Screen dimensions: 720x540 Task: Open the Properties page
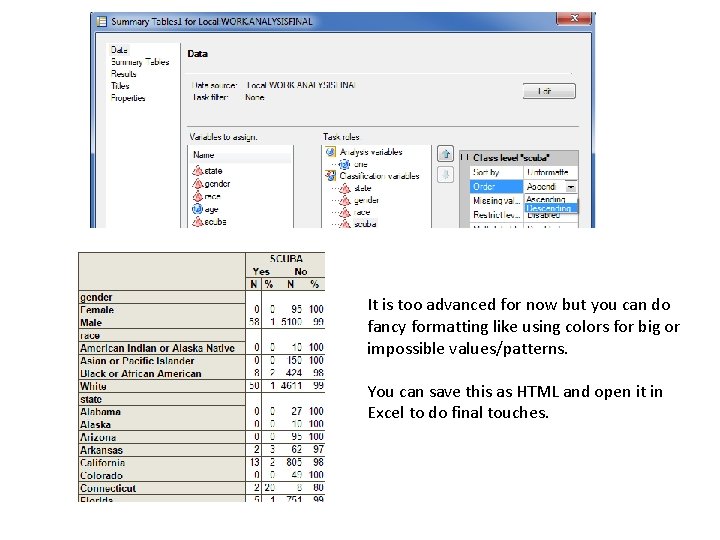coord(128,98)
